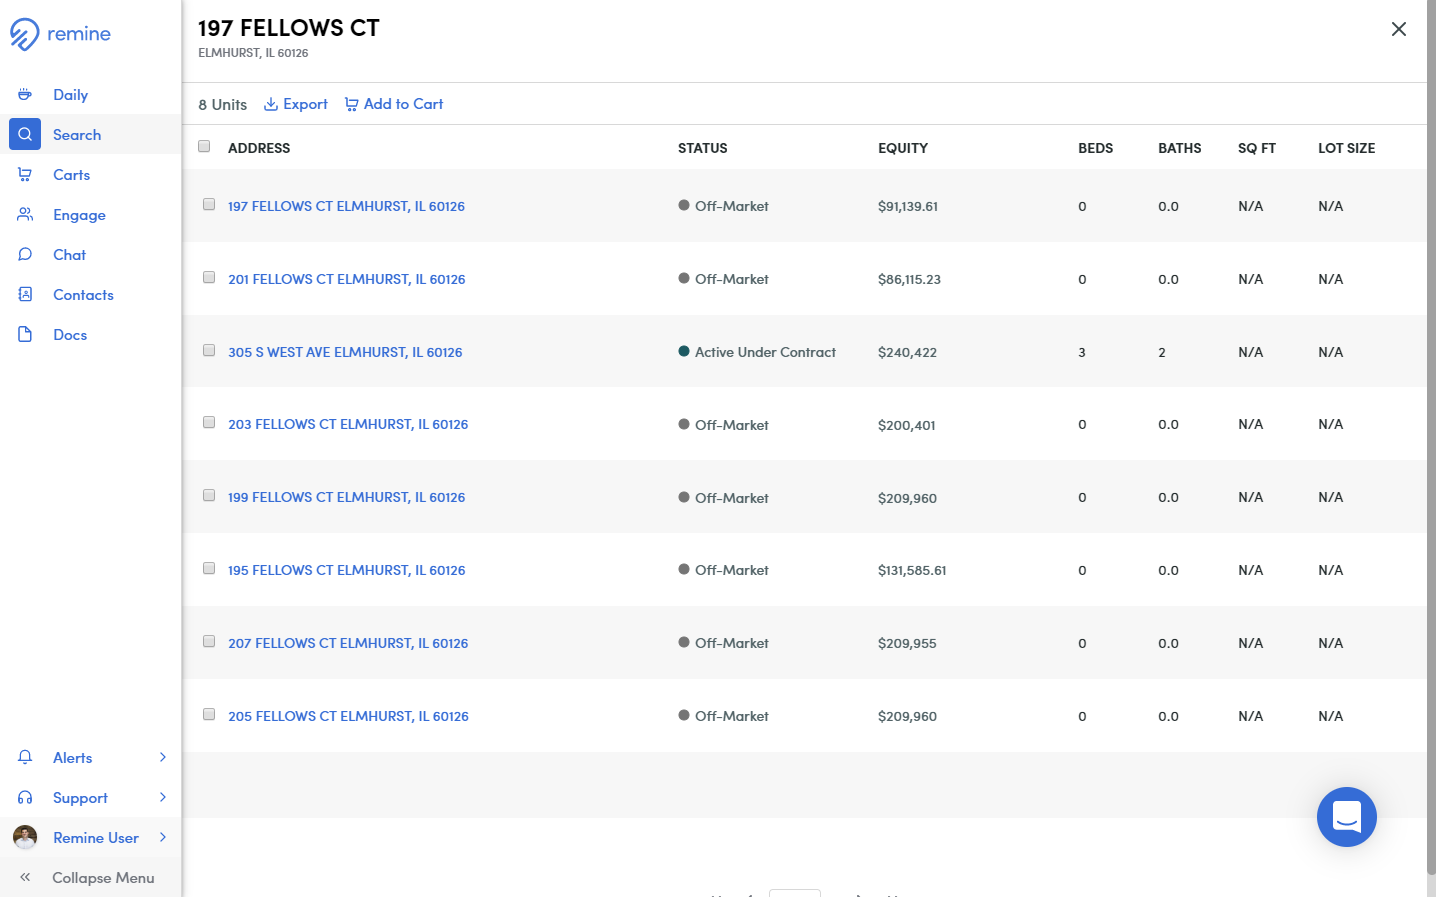Click Add to Cart text
The width and height of the screenshot is (1436, 897).
pyautogui.click(x=403, y=104)
